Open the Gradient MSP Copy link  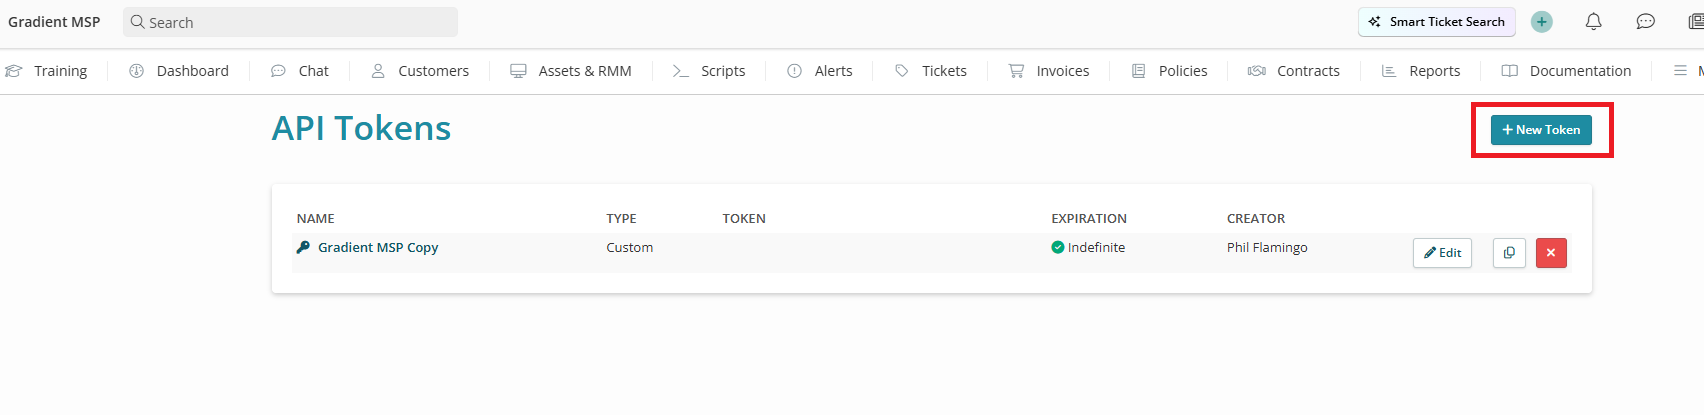(x=378, y=247)
